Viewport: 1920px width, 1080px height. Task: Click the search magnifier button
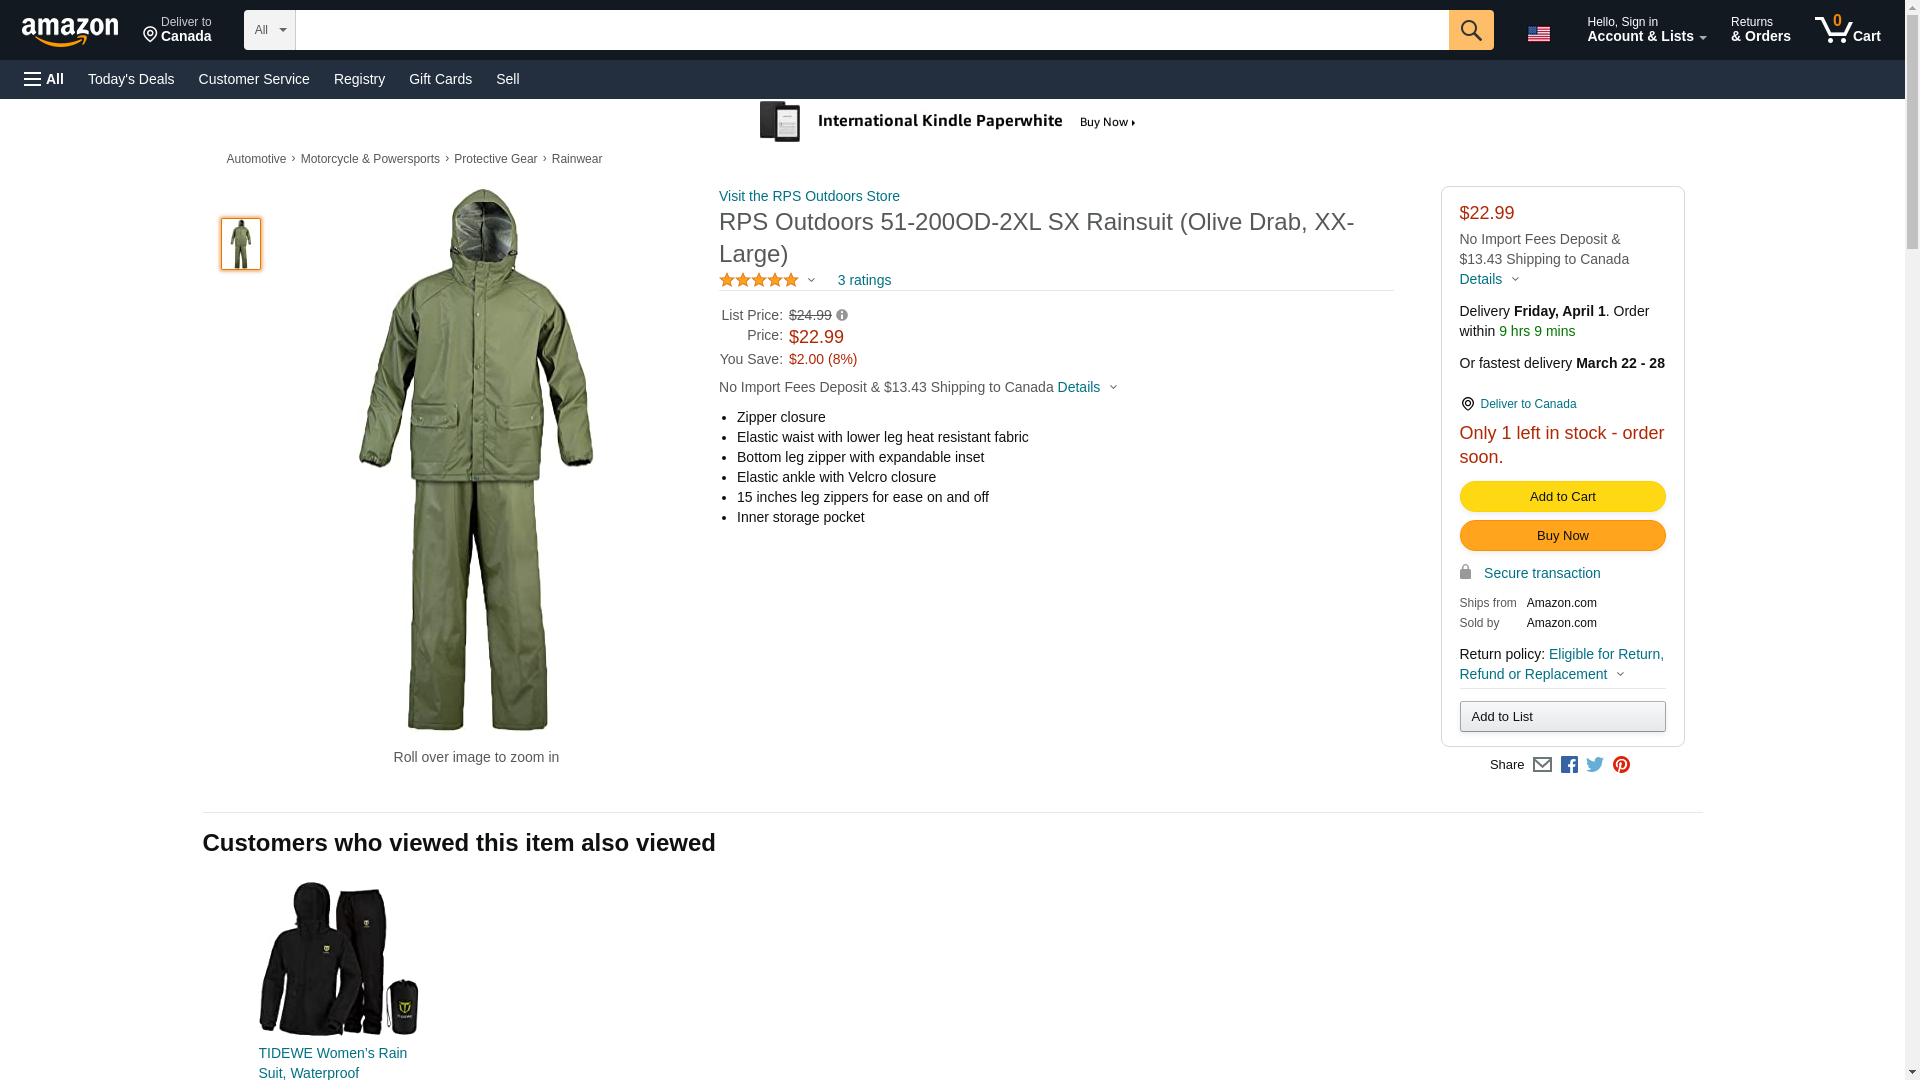[1470, 30]
